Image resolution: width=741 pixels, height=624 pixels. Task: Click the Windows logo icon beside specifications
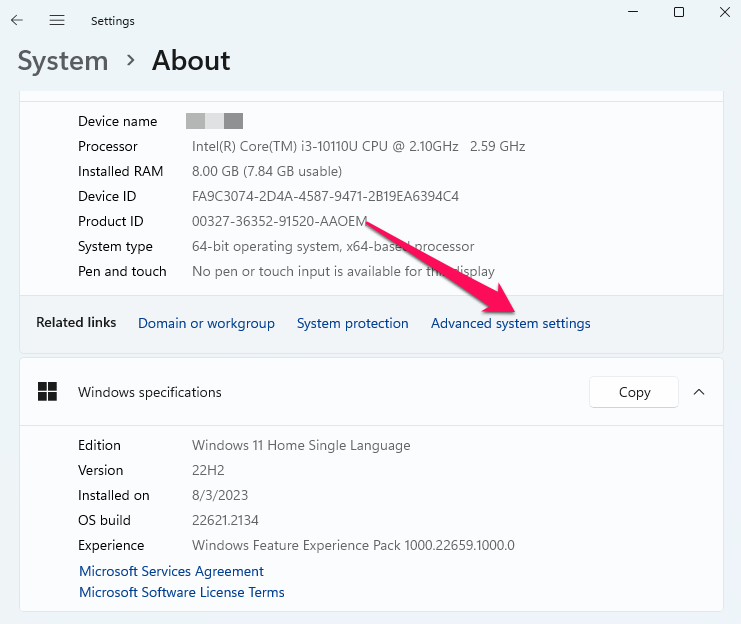(47, 391)
